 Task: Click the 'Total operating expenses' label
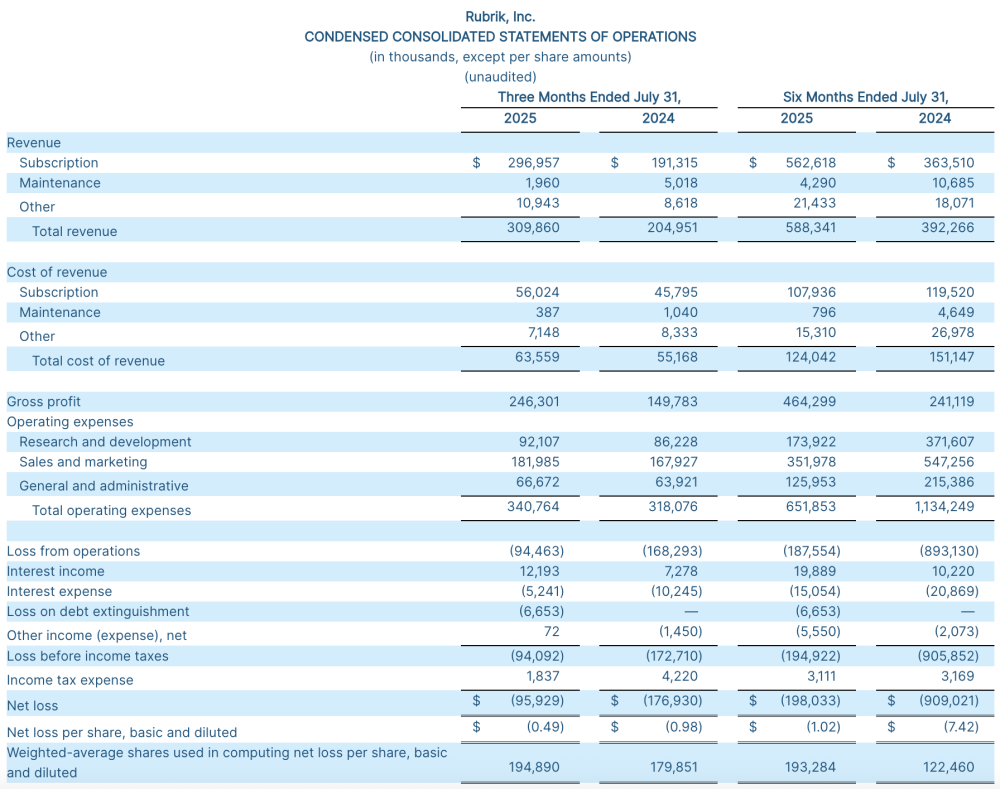(x=112, y=510)
